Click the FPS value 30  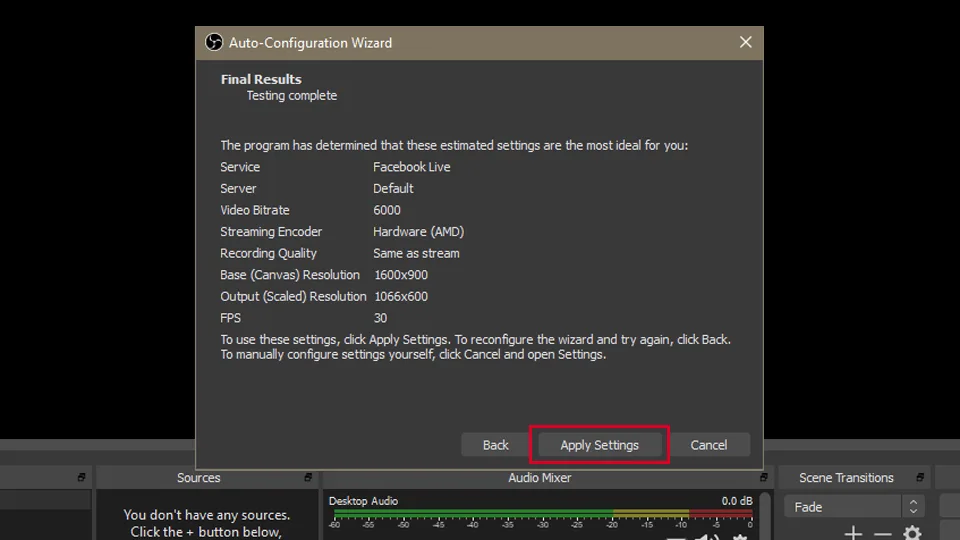coord(380,318)
